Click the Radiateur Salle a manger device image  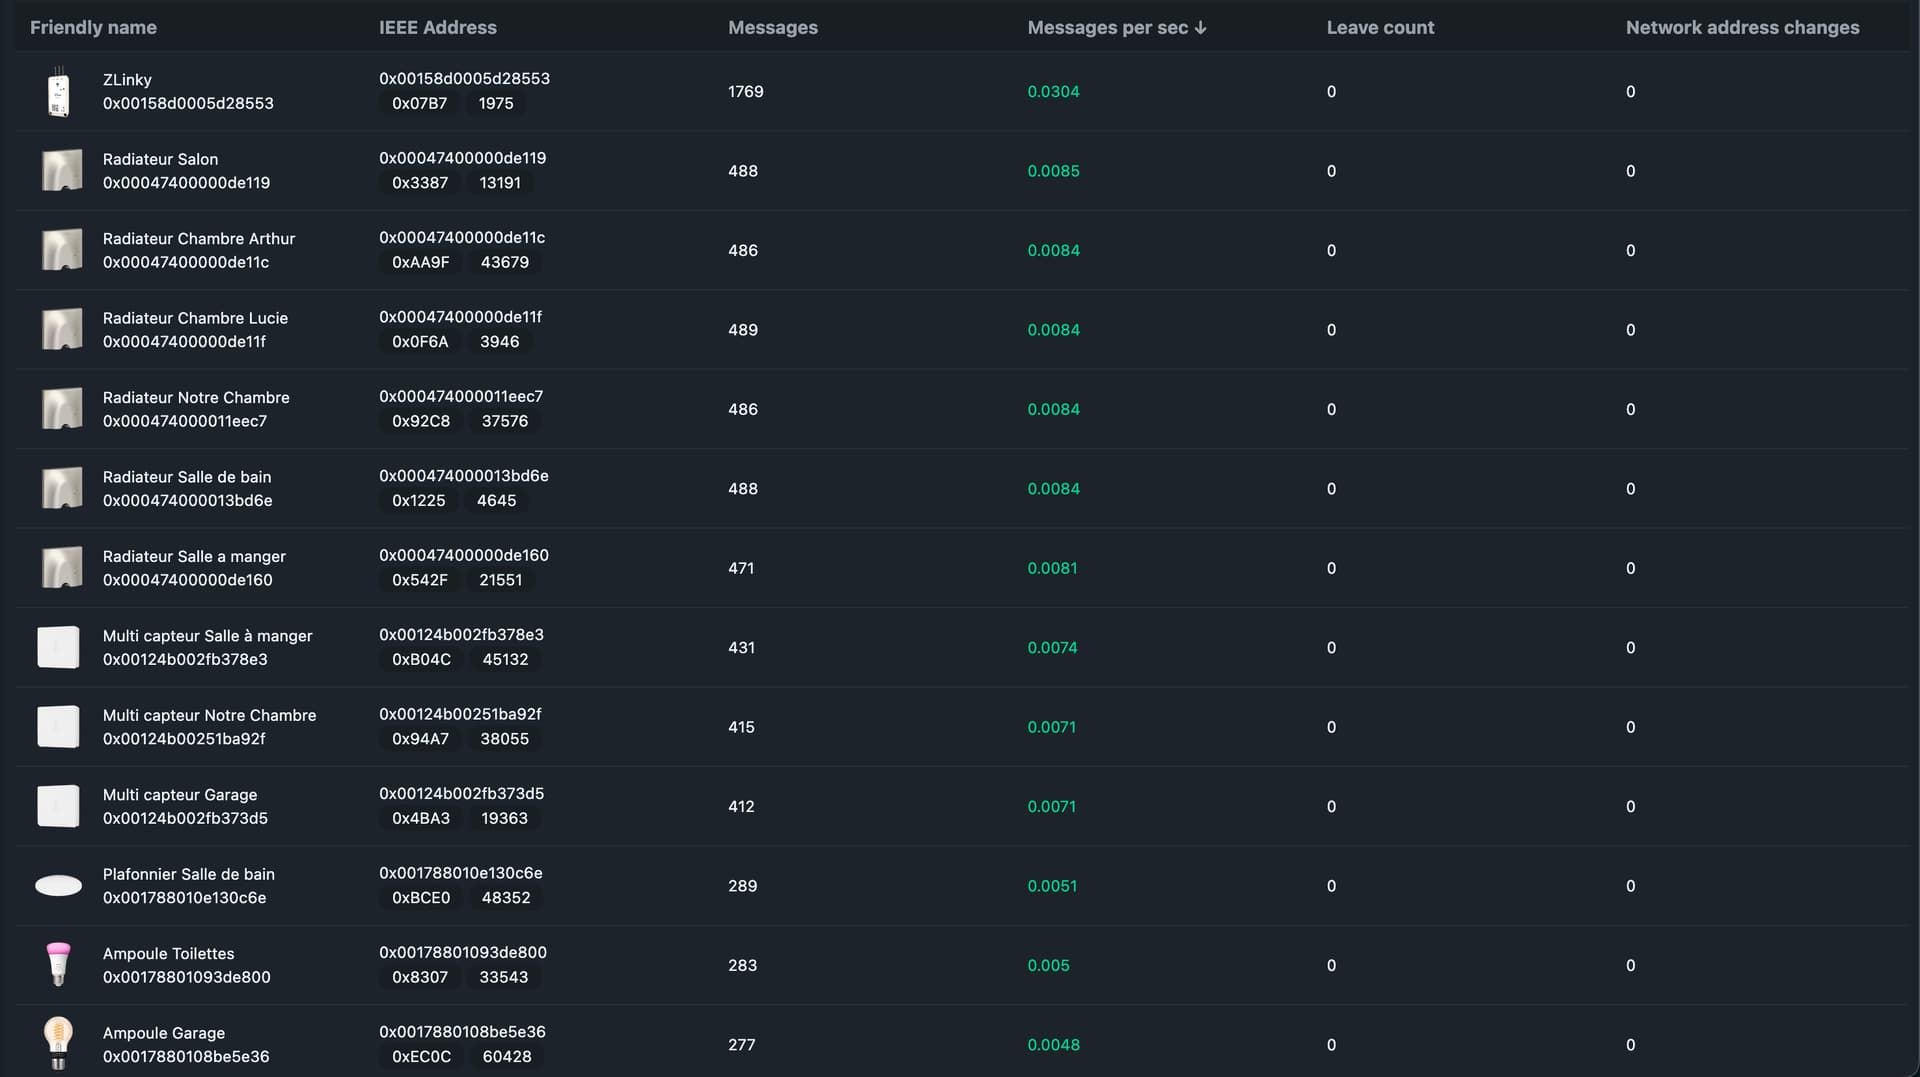click(61, 568)
